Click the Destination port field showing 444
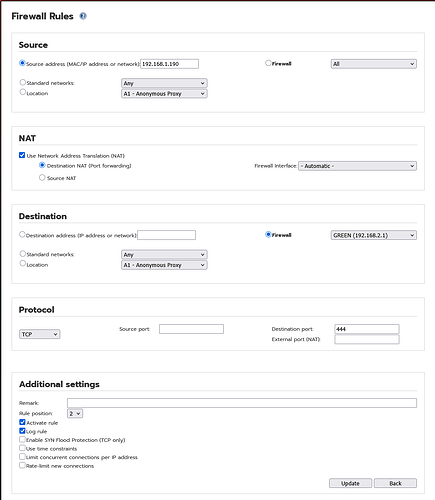 click(367, 329)
